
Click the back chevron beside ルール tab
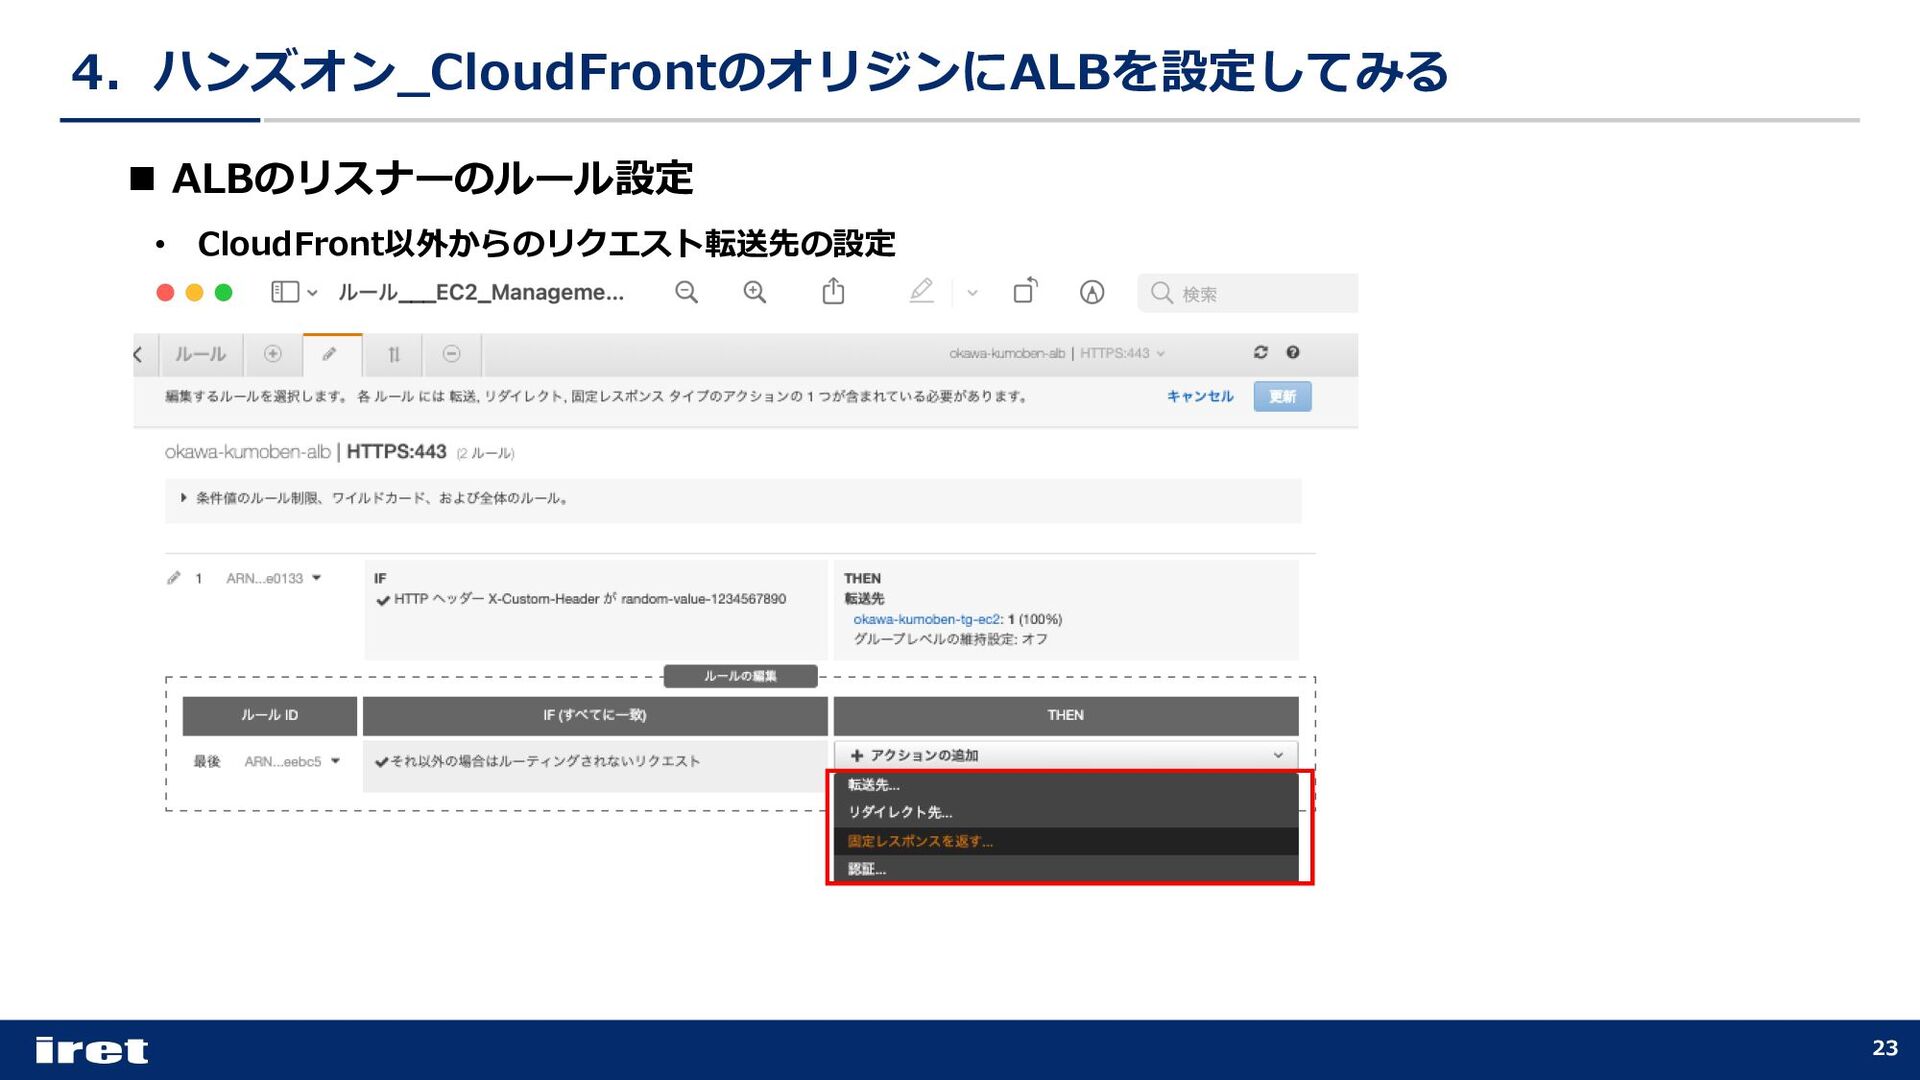pyautogui.click(x=138, y=354)
